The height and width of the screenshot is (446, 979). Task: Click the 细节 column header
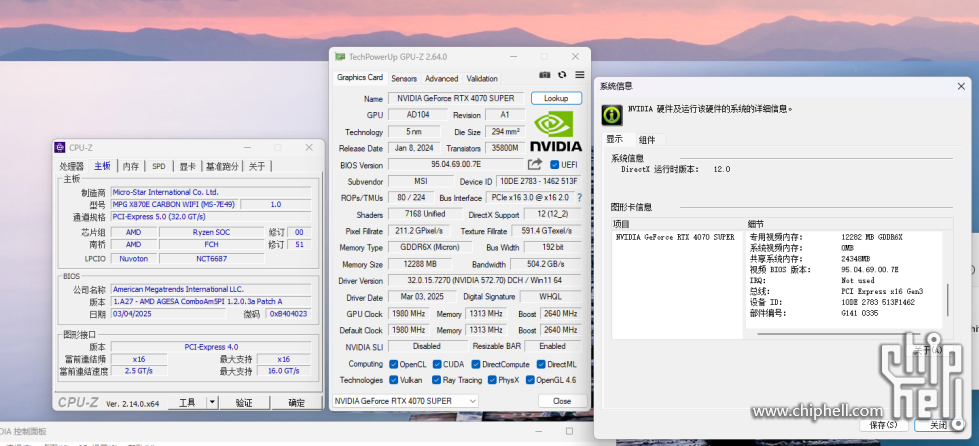[850, 224]
